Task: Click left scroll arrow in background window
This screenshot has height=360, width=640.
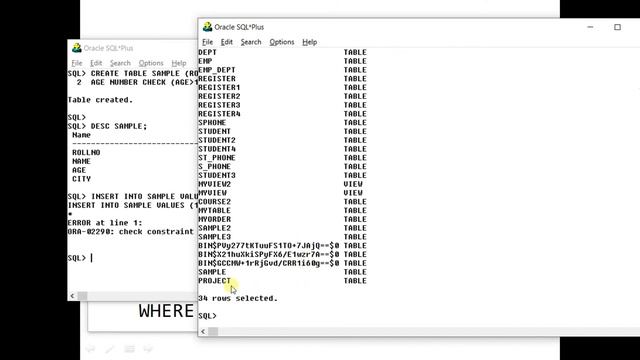Action: tap(72, 296)
